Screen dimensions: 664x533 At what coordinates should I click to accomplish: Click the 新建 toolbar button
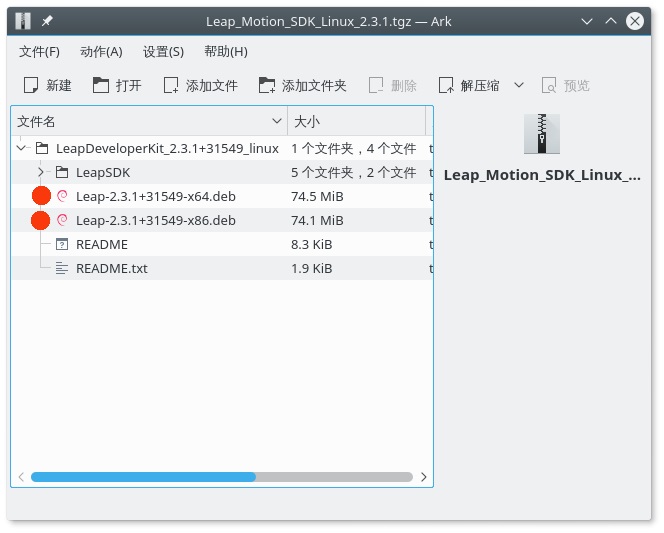click(47, 86)
